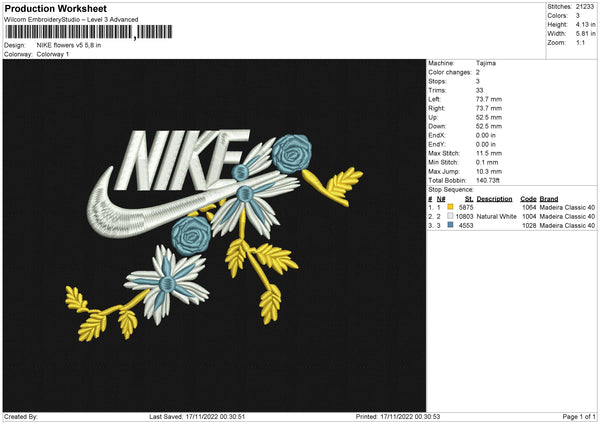Select stitch count 4553 in row 3

[x=466, y=225]
